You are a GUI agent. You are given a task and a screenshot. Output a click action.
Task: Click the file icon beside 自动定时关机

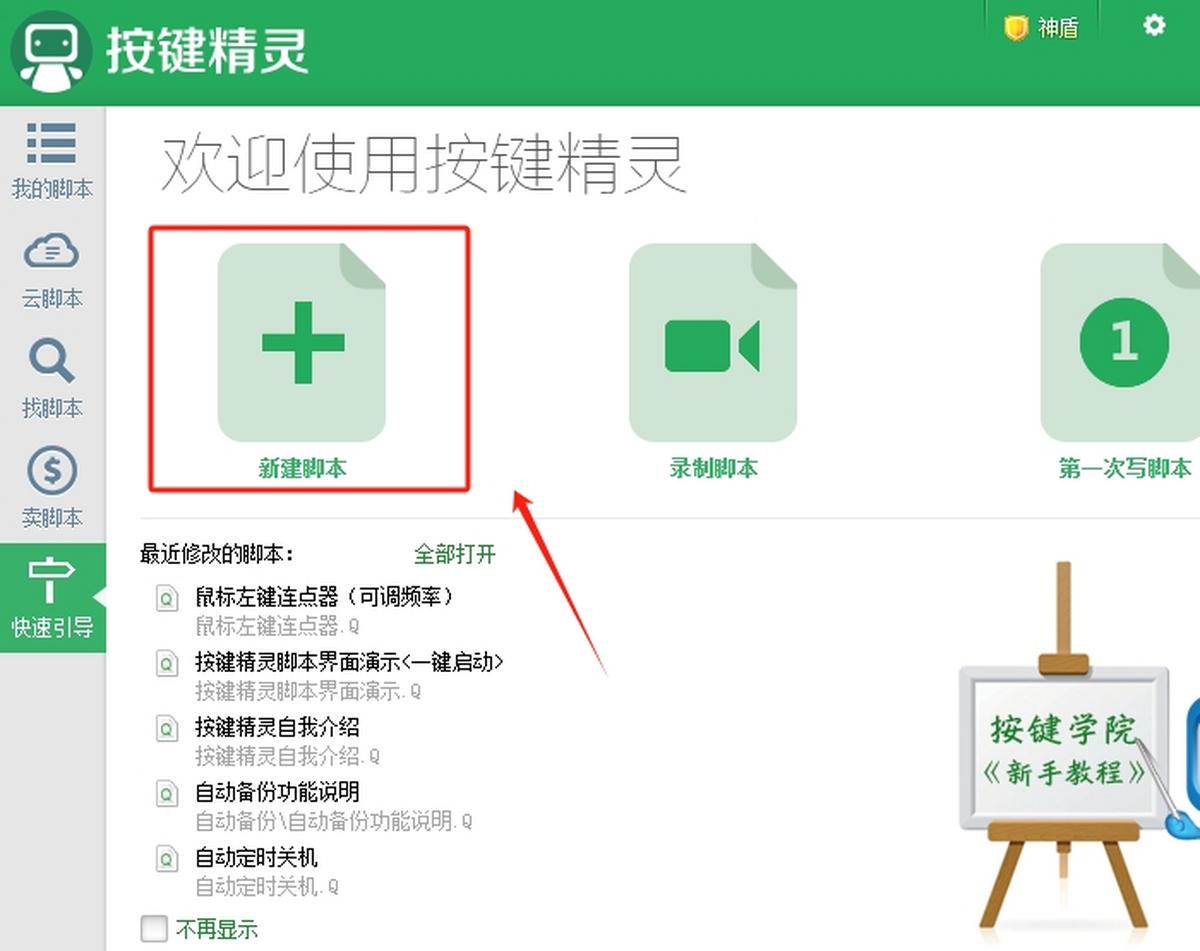coord(166,860)
